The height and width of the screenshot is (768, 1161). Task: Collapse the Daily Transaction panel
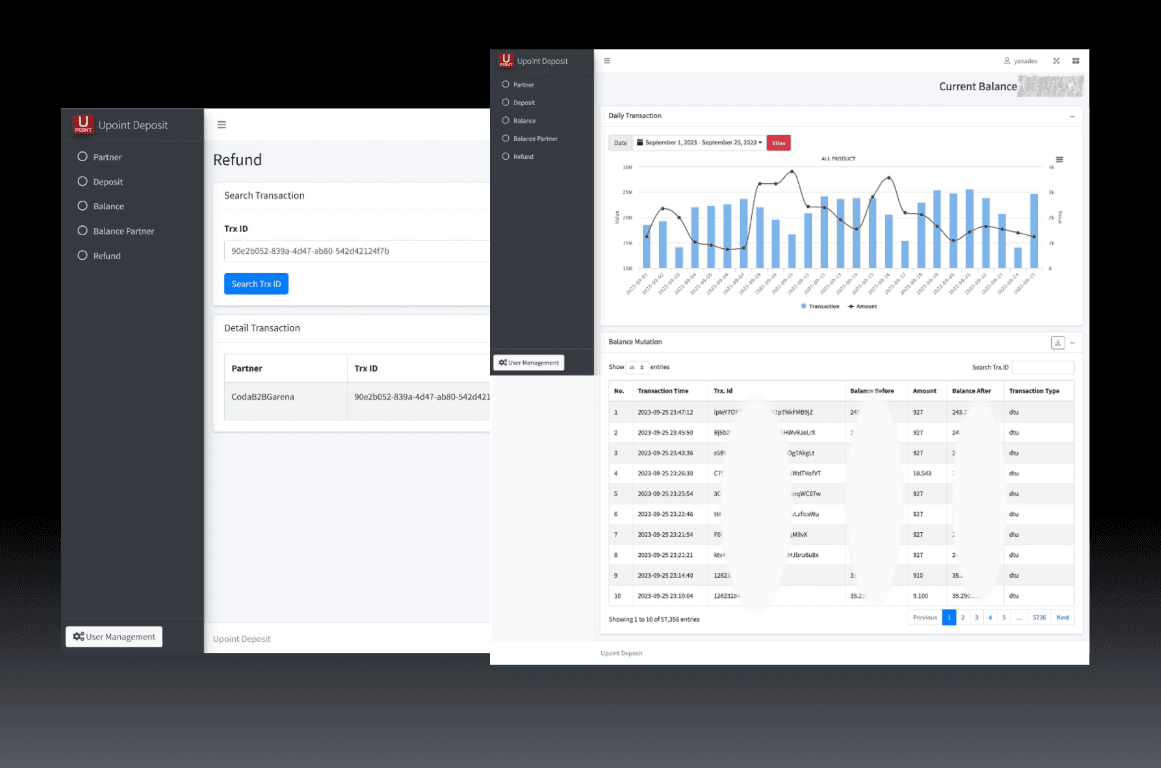(x=1072, y=115)
